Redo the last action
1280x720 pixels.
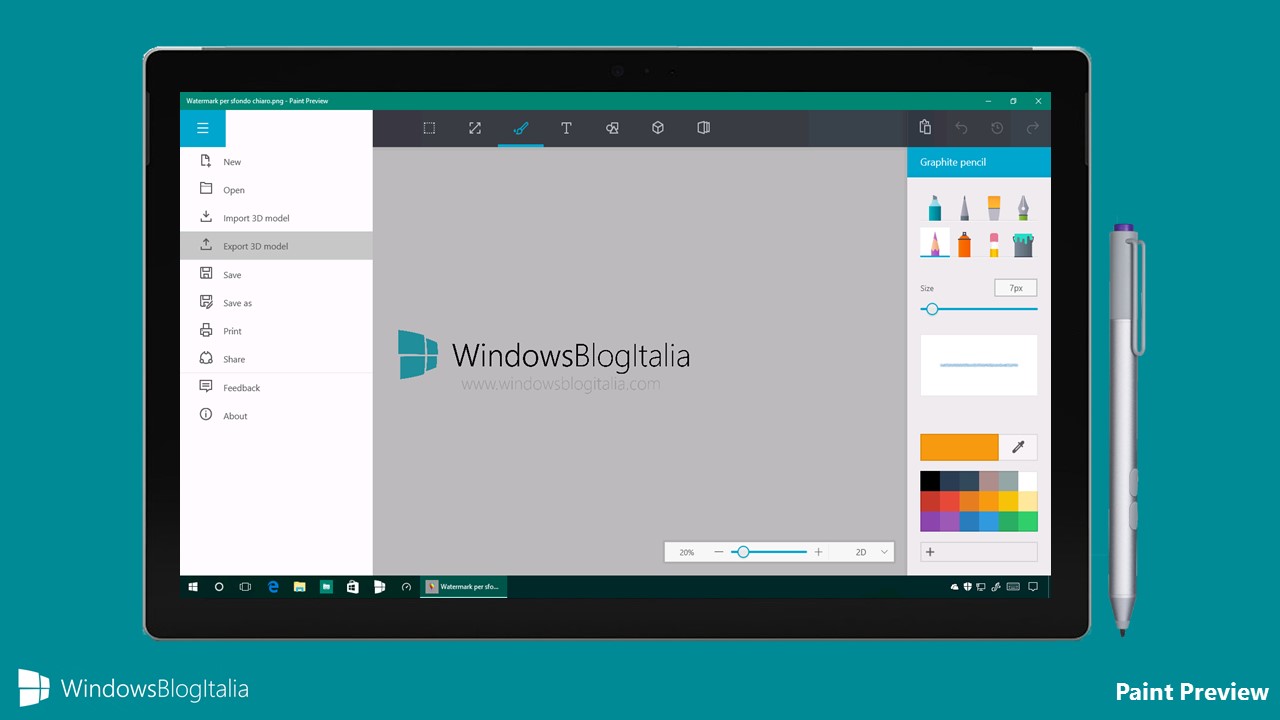1033,128
